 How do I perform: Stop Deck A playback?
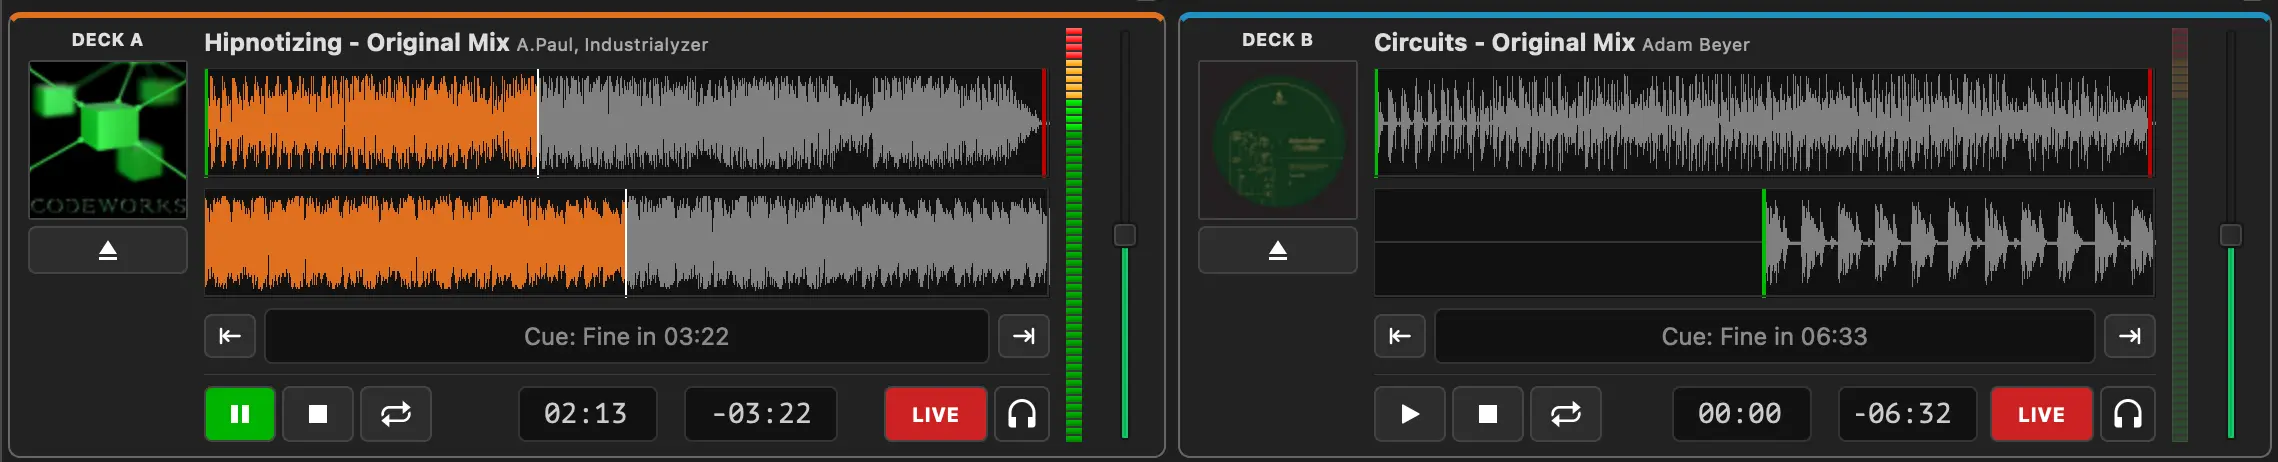[318, 414]
